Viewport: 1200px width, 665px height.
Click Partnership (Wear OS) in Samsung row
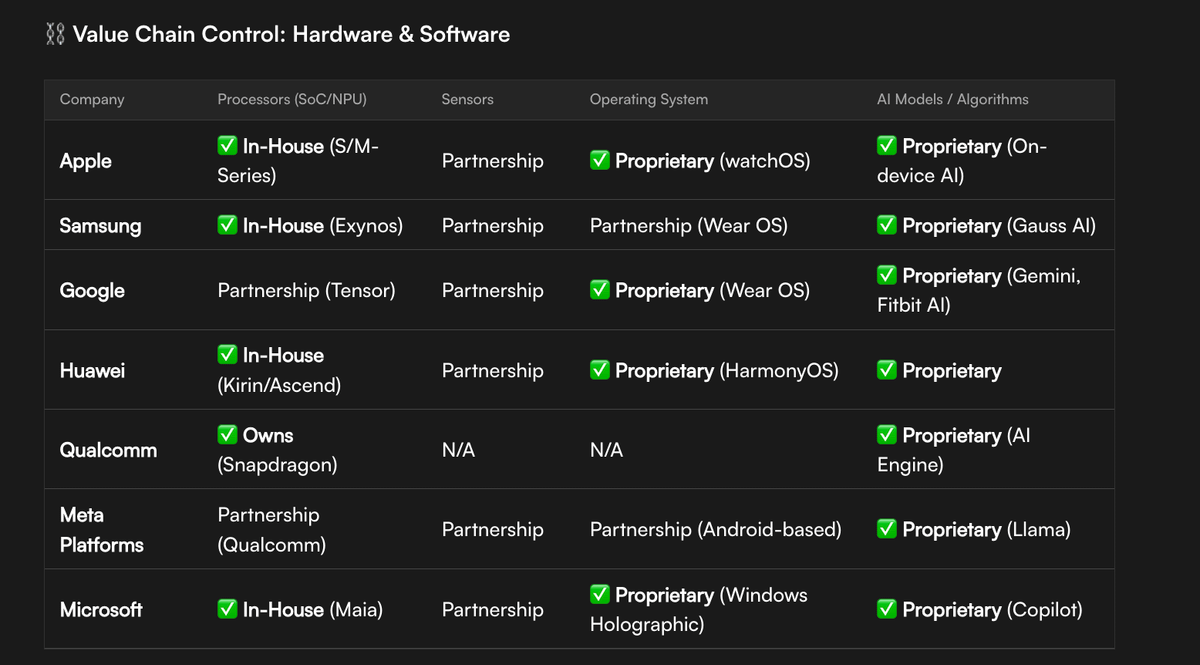coord(689,225)
